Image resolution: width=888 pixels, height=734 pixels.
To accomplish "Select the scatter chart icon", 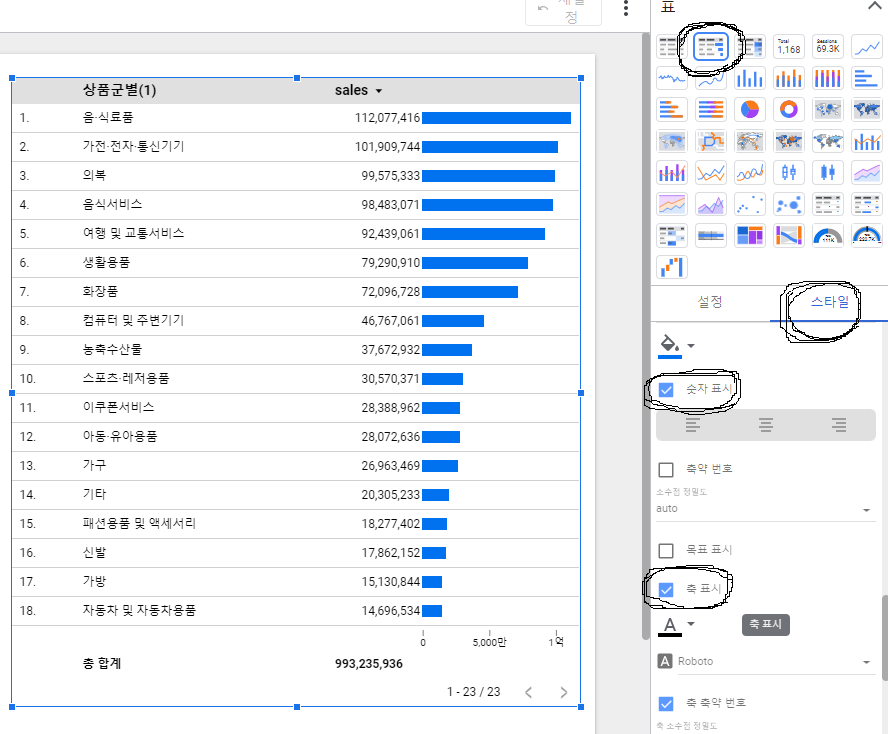I will 750,204.
